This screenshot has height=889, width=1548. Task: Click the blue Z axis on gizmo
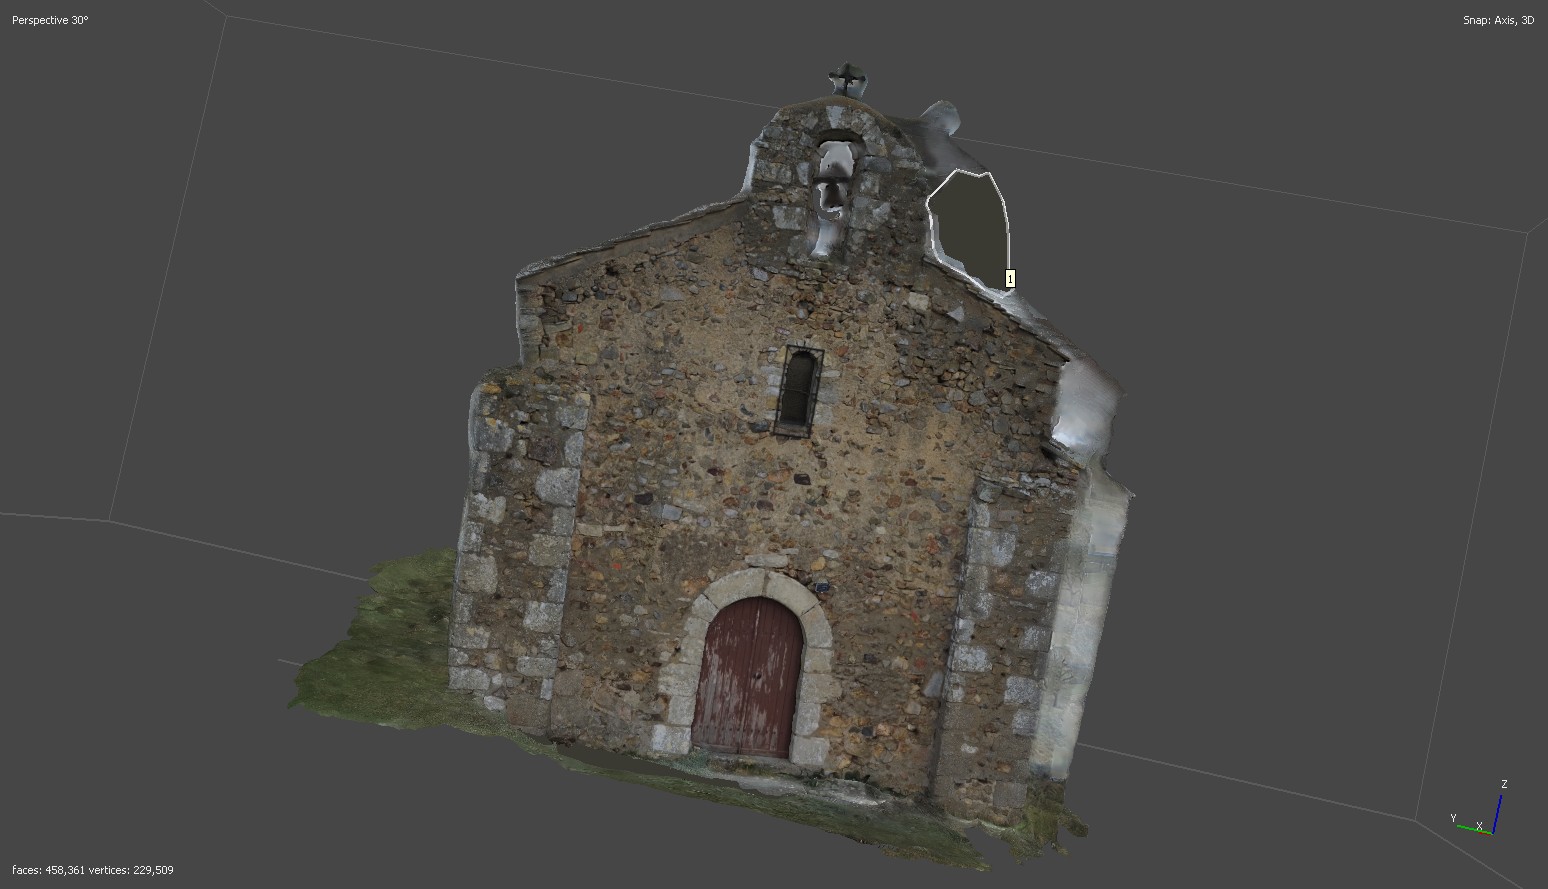click(x=1498, y=808)
